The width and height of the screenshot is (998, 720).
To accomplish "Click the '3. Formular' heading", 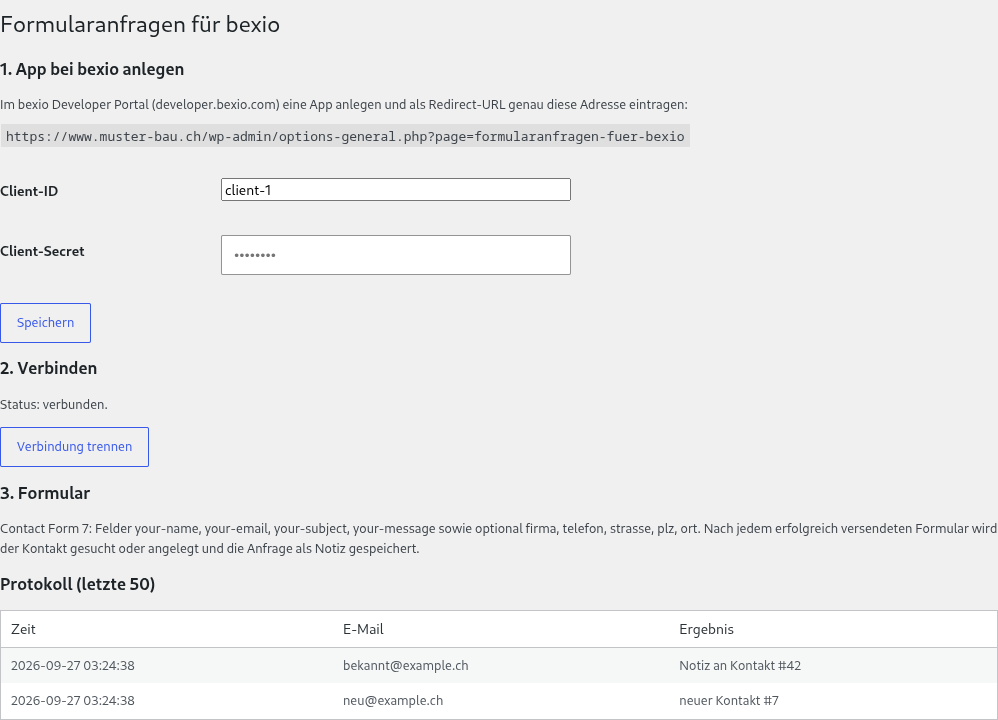I will coord(45,493).
